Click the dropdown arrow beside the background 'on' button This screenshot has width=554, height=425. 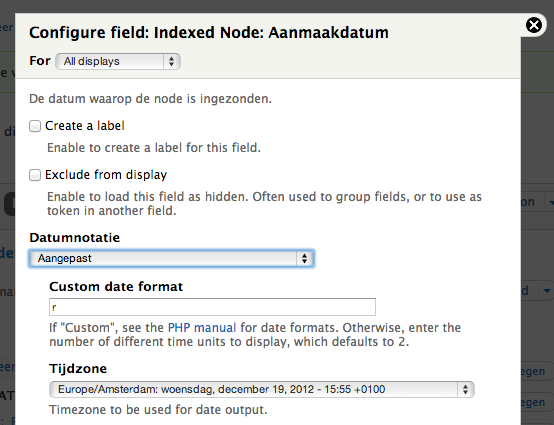click(550, 202)
